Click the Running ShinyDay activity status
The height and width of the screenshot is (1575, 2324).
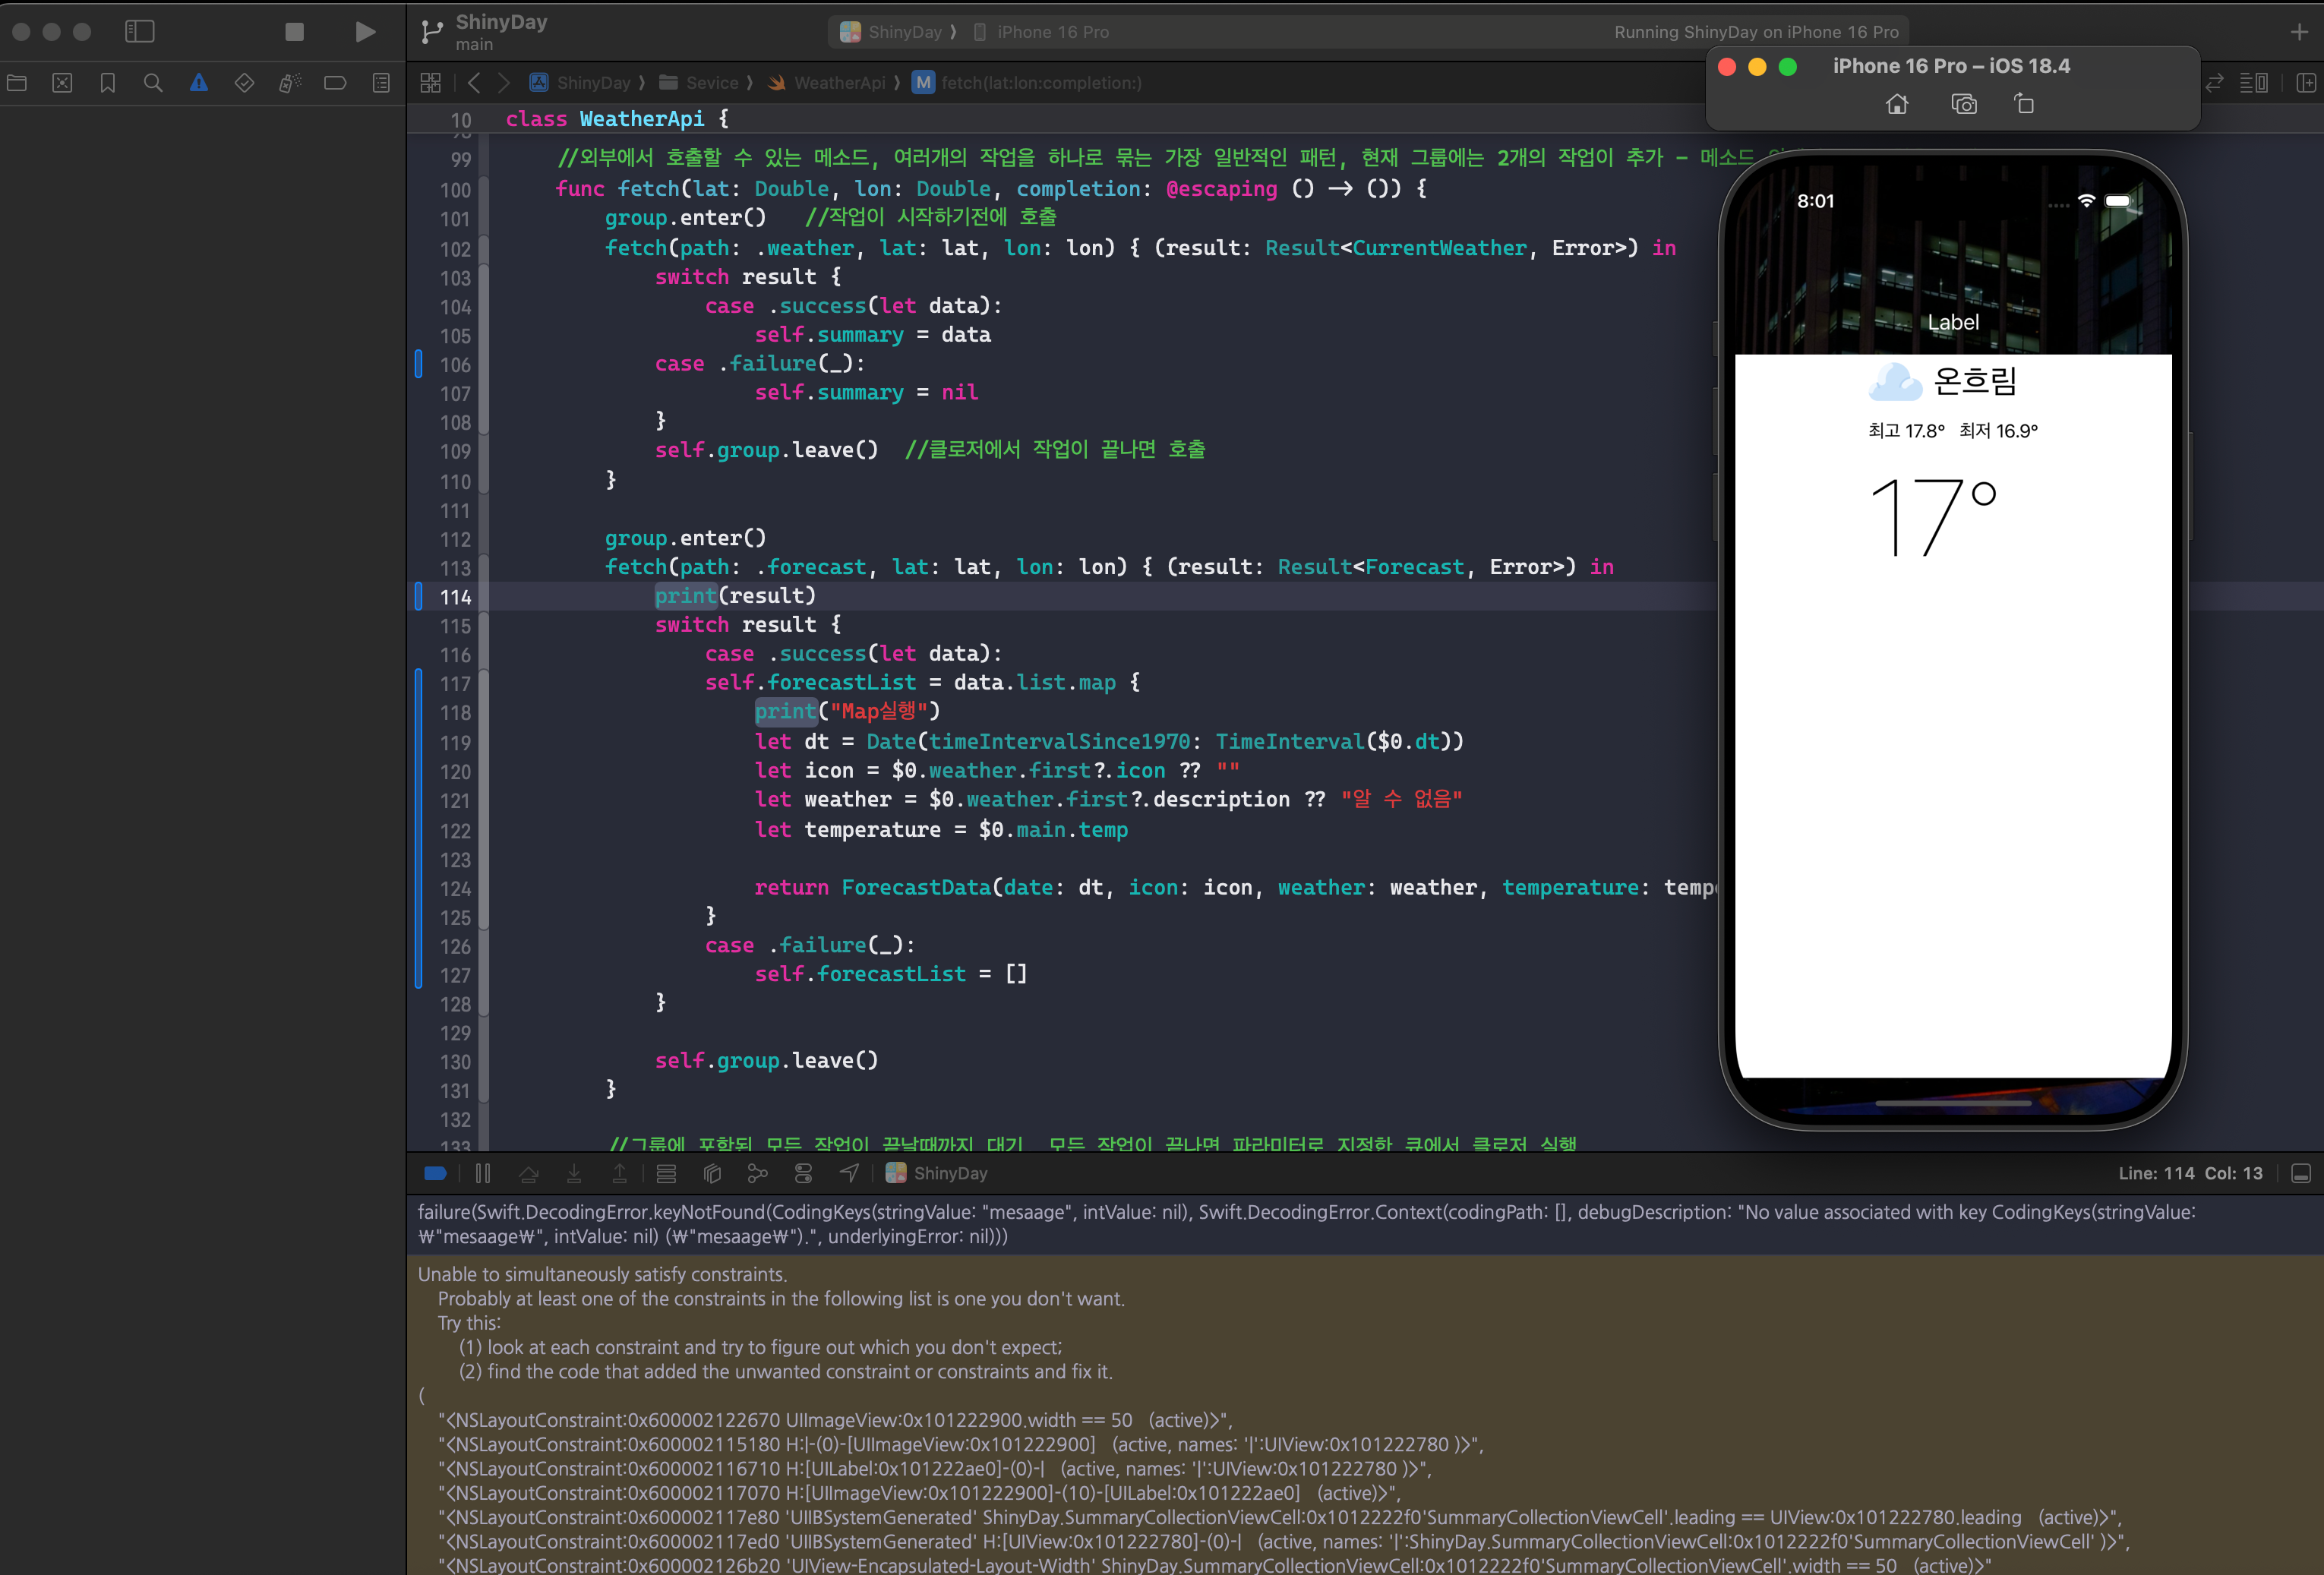pos(1756,32)
